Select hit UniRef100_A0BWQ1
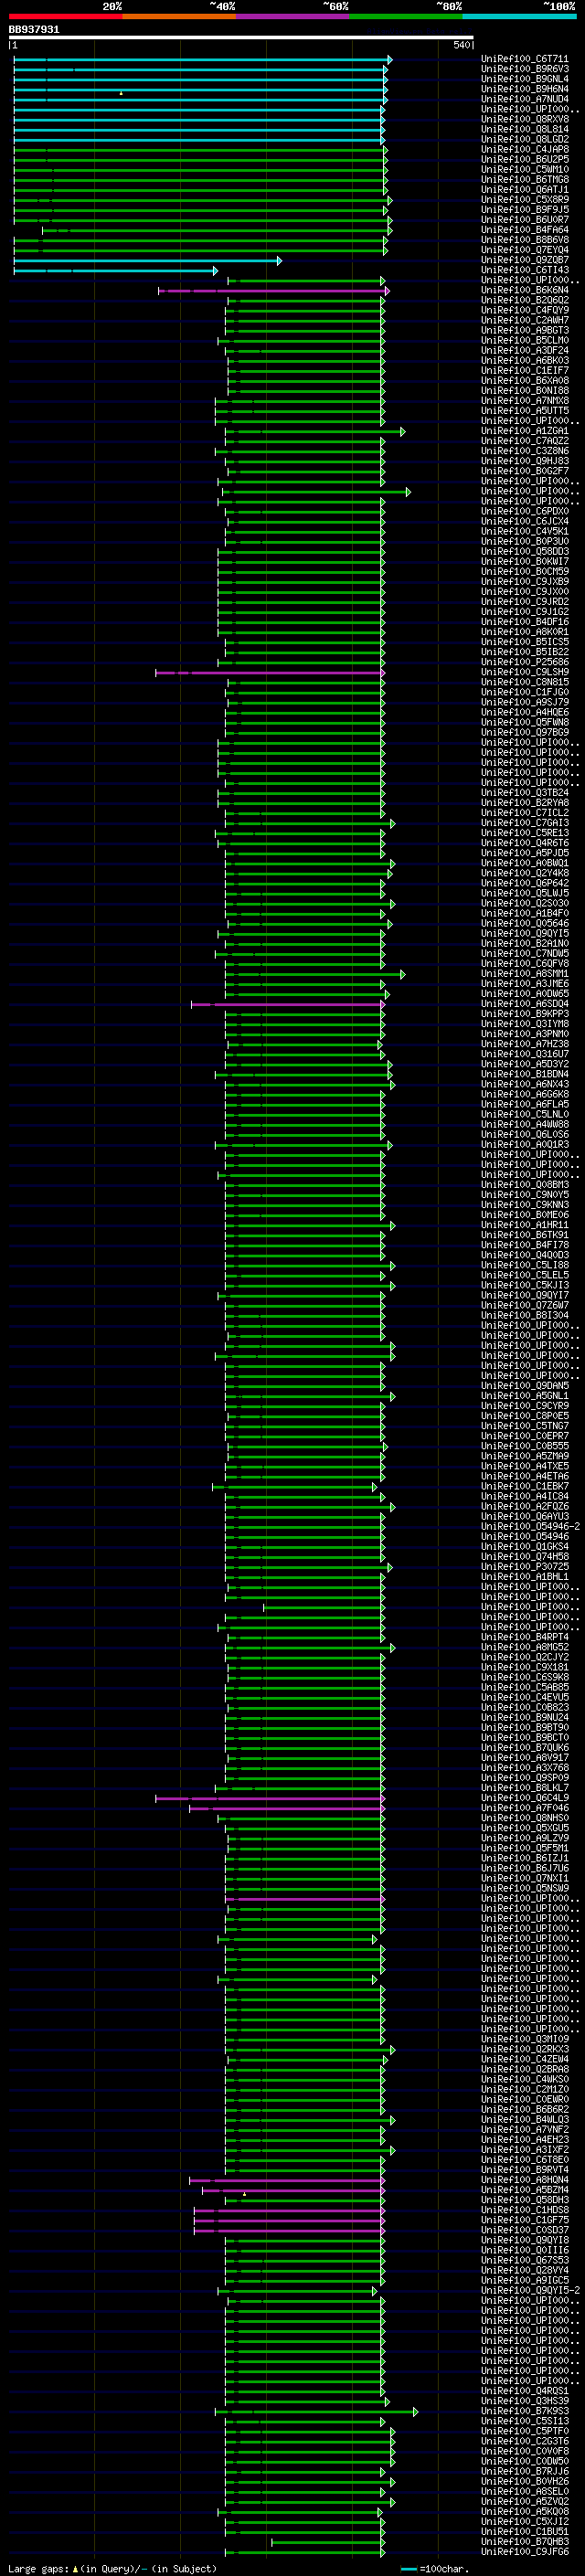This screenshot has height=2576, width=585. click(524, 863)
